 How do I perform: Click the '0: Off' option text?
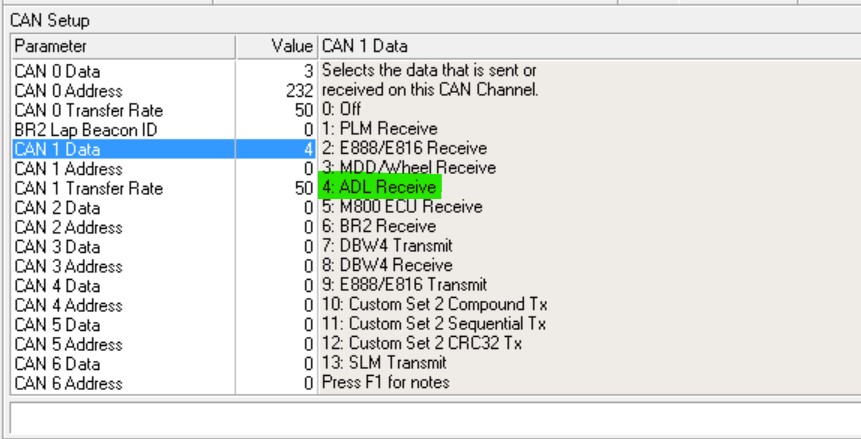(341, 109)
